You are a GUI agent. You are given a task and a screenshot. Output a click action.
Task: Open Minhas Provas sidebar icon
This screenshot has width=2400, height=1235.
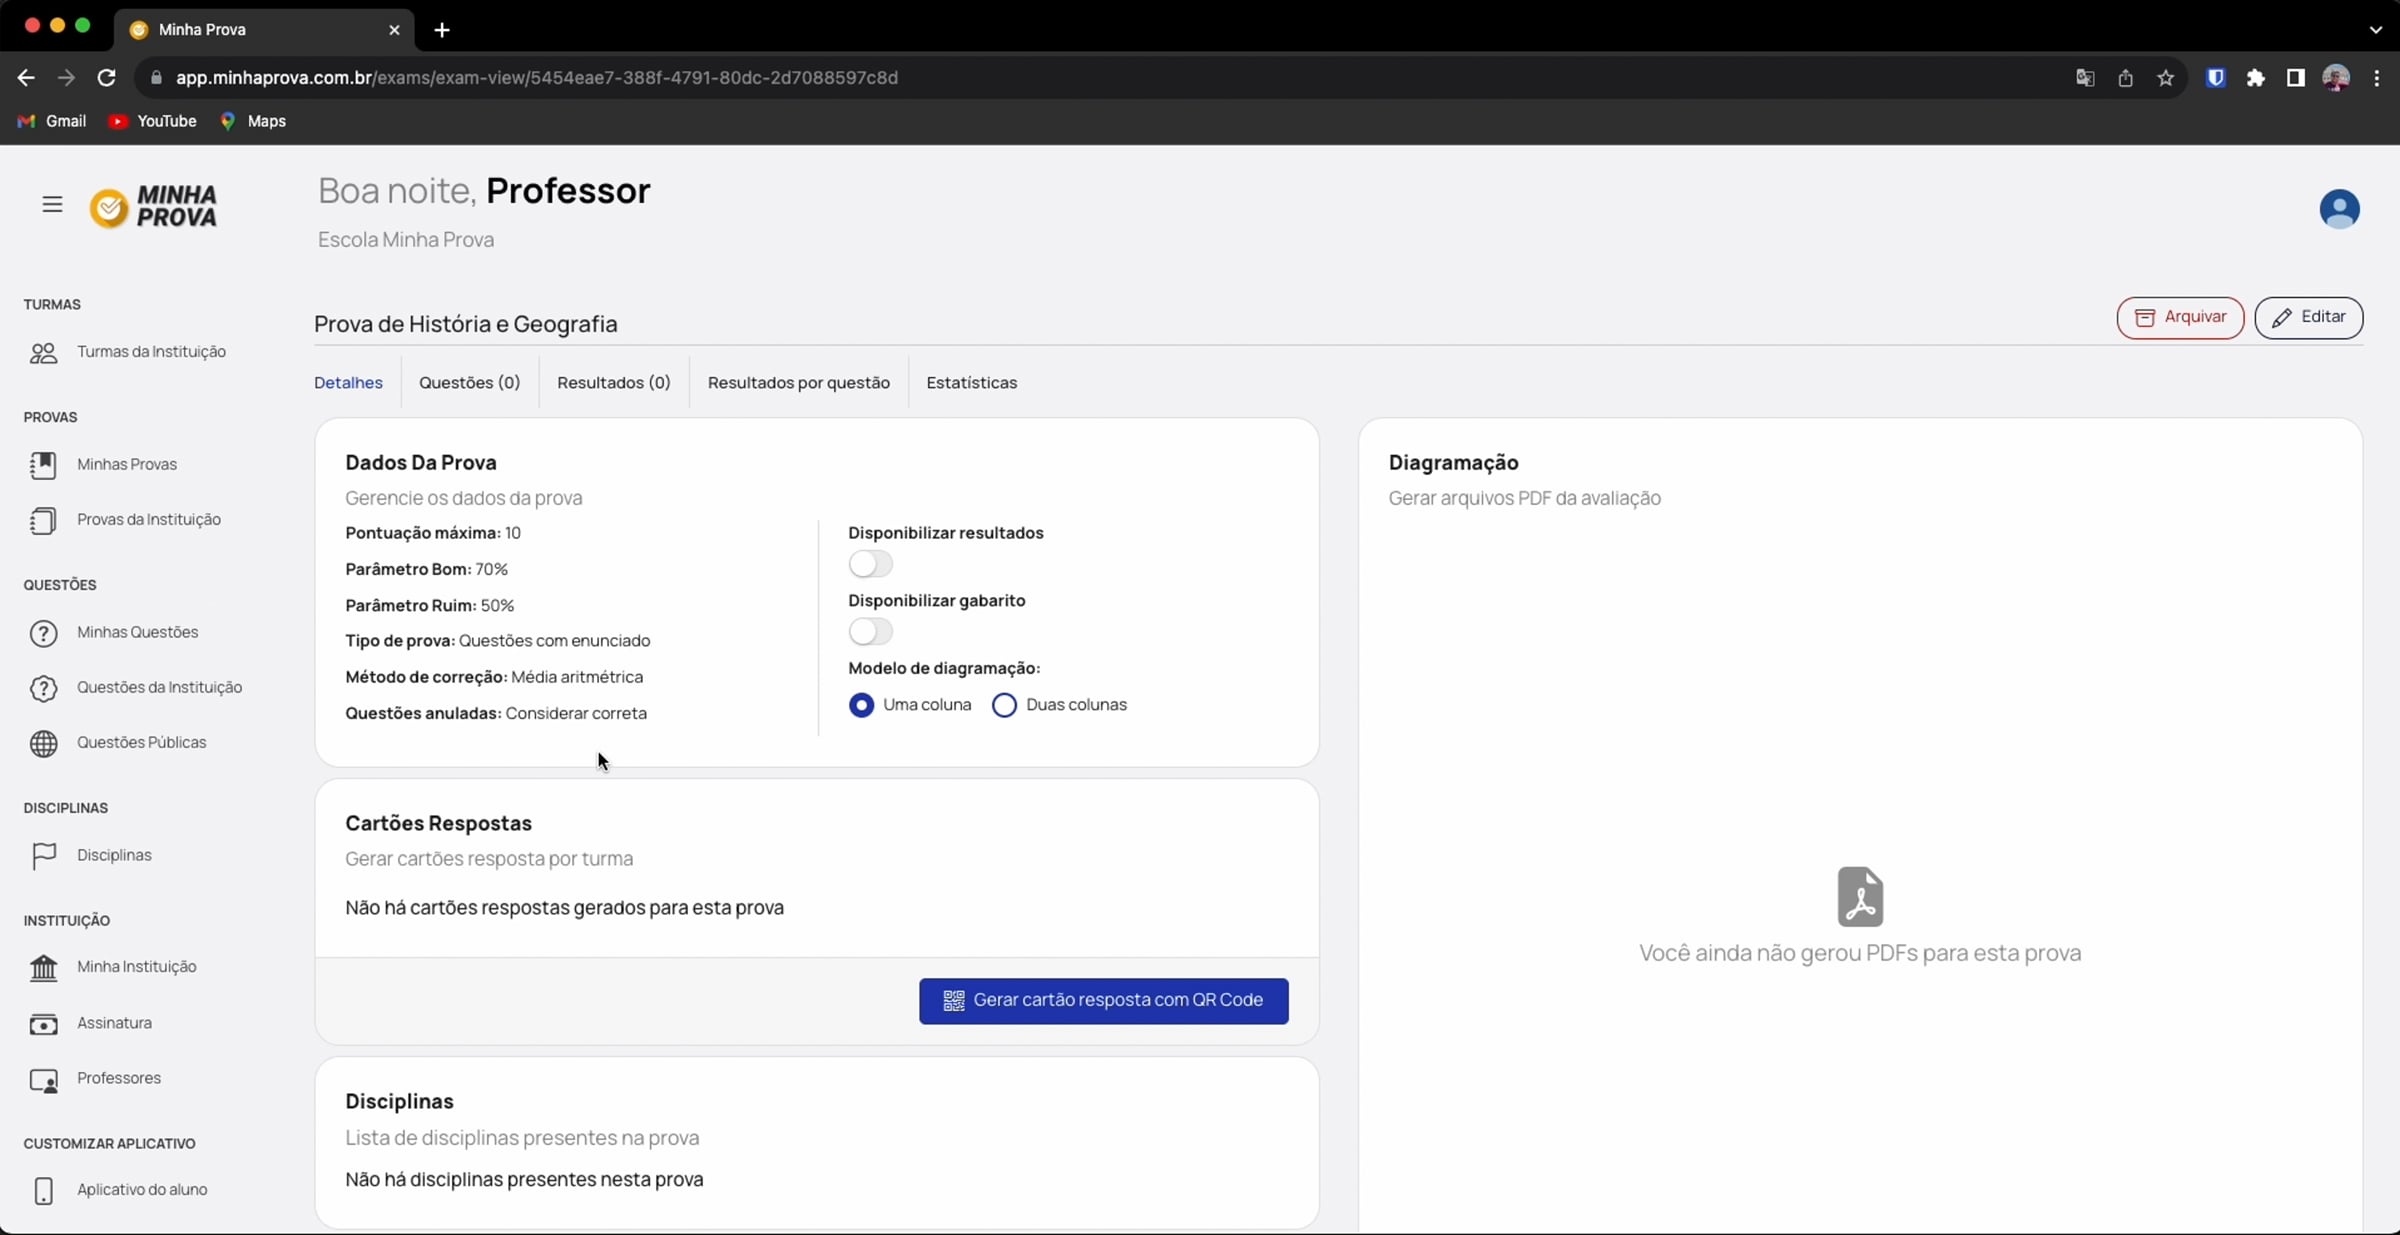[43, 465]
